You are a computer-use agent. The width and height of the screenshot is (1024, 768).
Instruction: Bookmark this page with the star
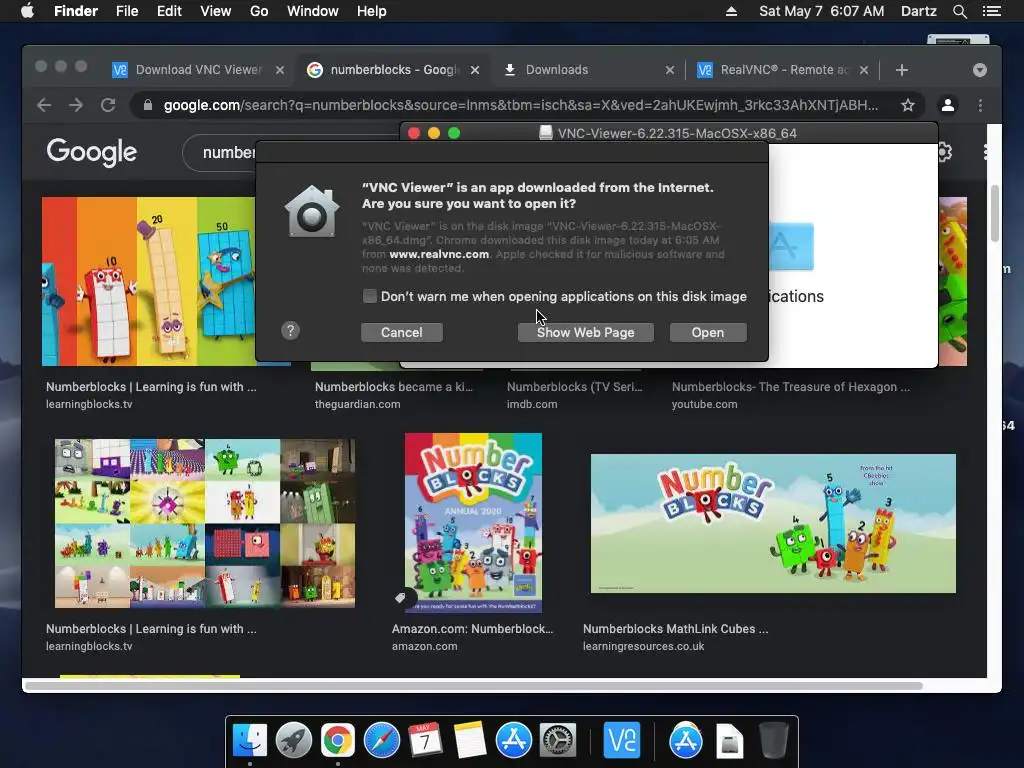[x=908, y=105]
